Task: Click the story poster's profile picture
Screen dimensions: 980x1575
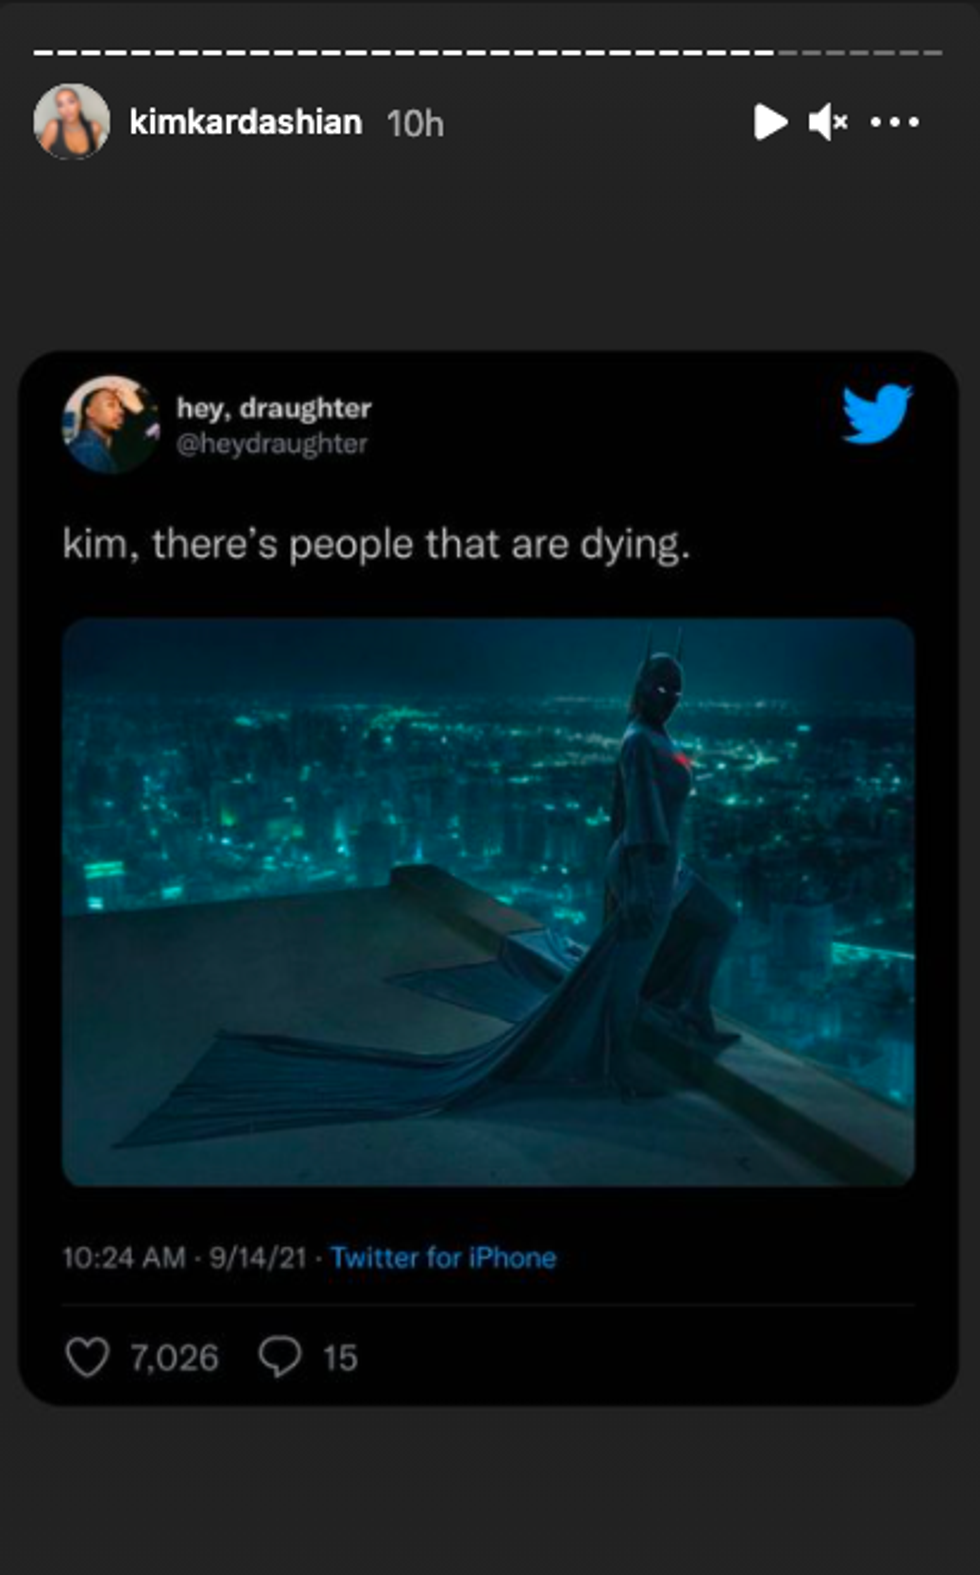Action: click(71, 122)
